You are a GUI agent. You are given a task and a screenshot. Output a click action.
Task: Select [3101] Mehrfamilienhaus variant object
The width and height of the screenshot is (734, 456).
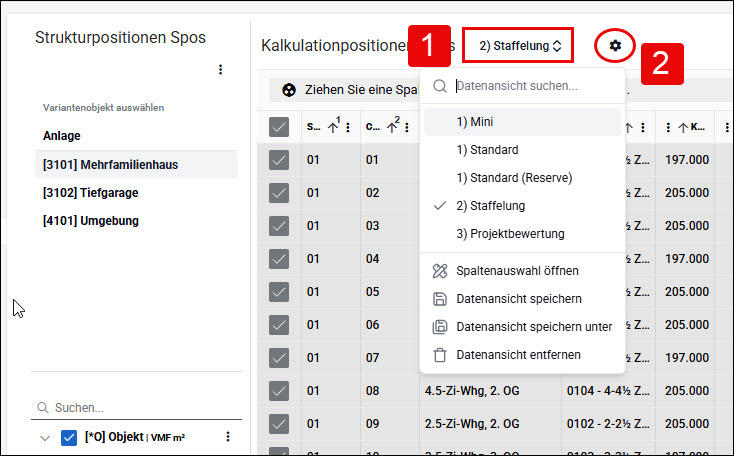[x=136, y=165]
